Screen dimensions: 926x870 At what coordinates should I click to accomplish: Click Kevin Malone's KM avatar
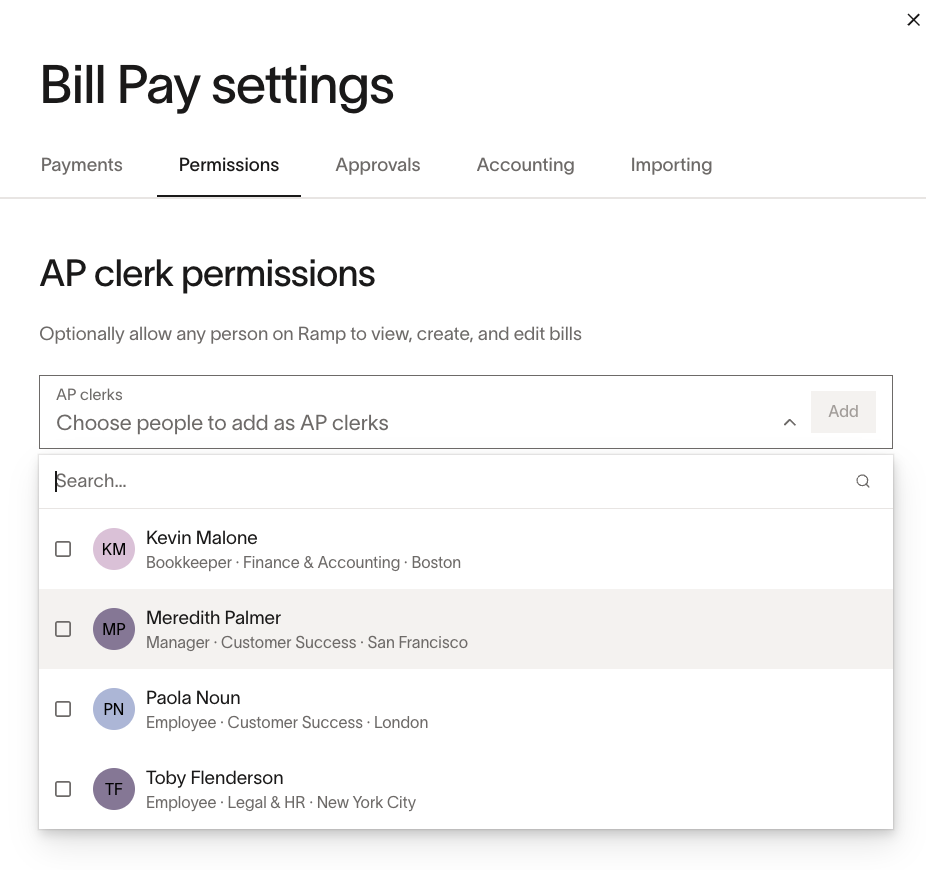tap(113, 549)
